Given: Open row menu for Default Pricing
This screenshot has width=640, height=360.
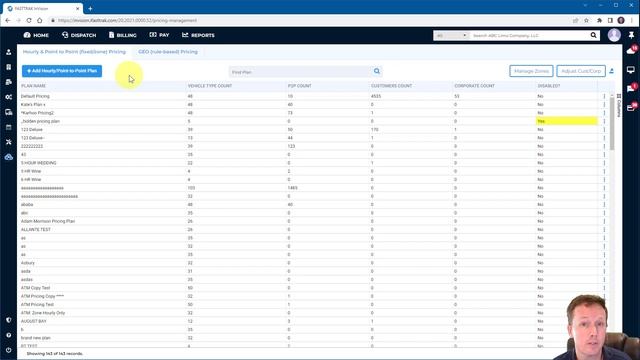Looking at the screenshot, I should (604, 96).
